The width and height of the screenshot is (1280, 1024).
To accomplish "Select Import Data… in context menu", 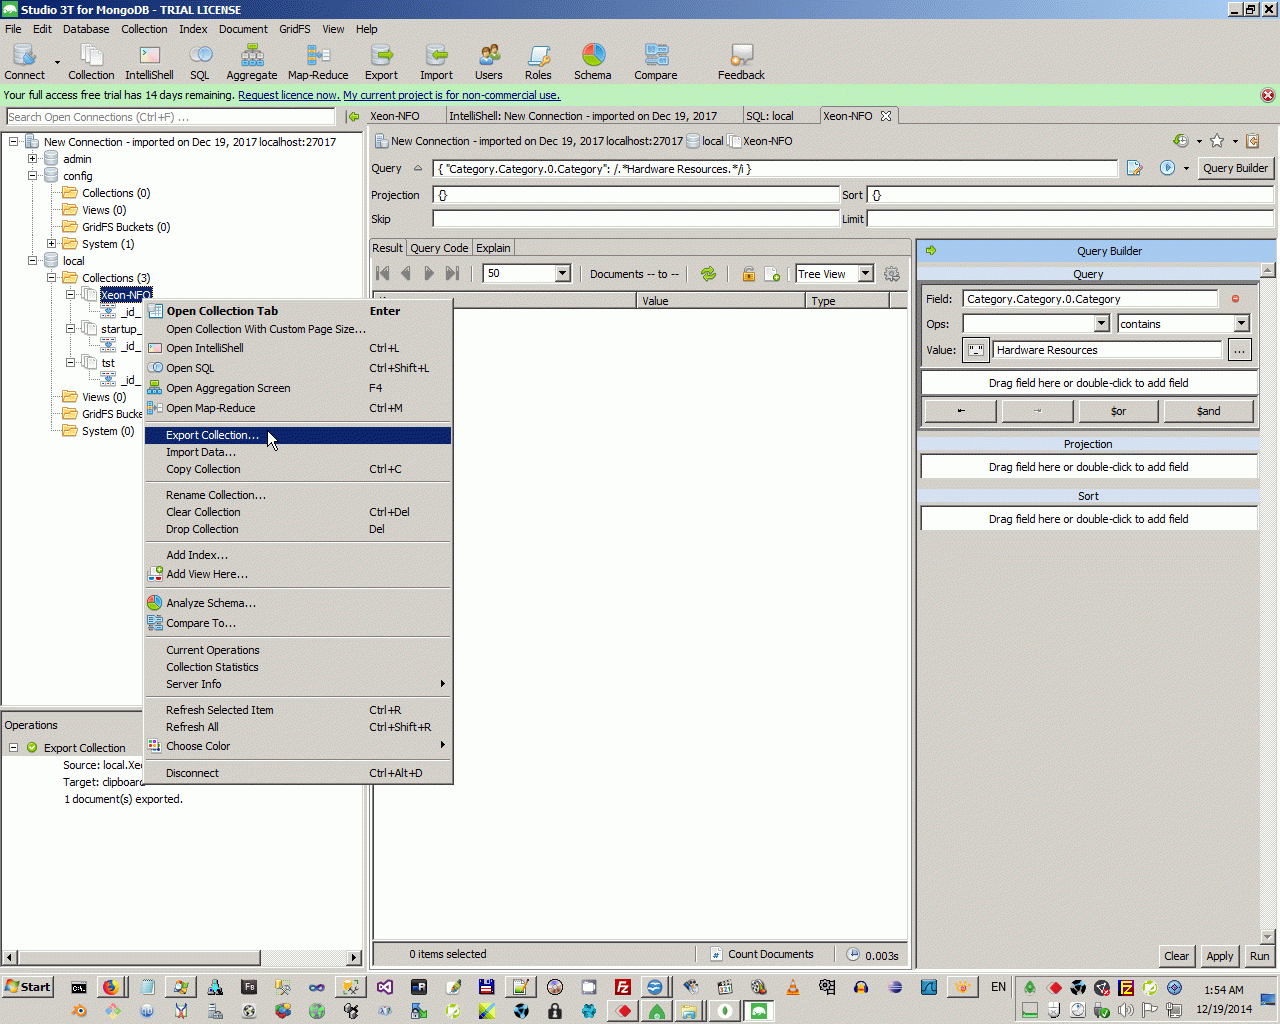I will pyautogui.click(x=298, y=452).
